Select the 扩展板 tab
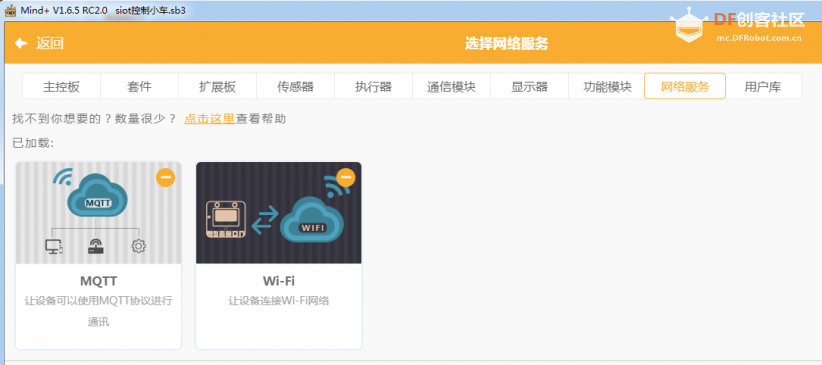822x365 pixels. [x=217, y=87]
